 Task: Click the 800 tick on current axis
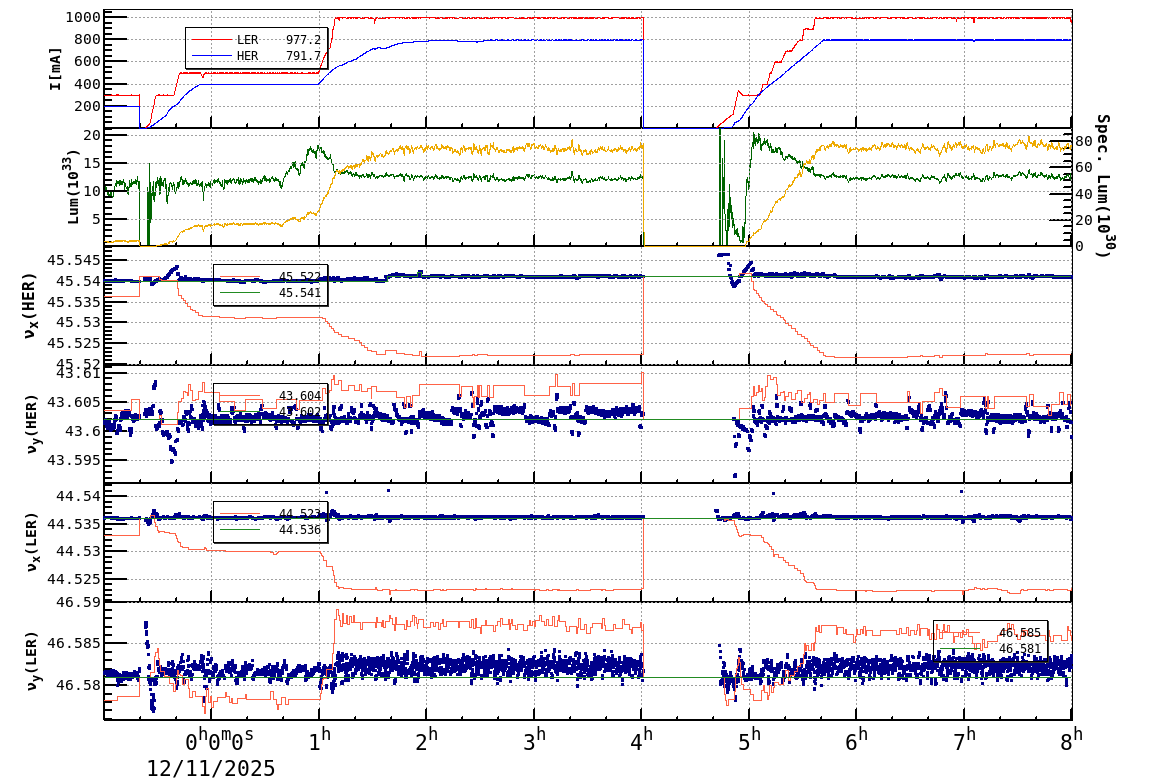point(88,39)
